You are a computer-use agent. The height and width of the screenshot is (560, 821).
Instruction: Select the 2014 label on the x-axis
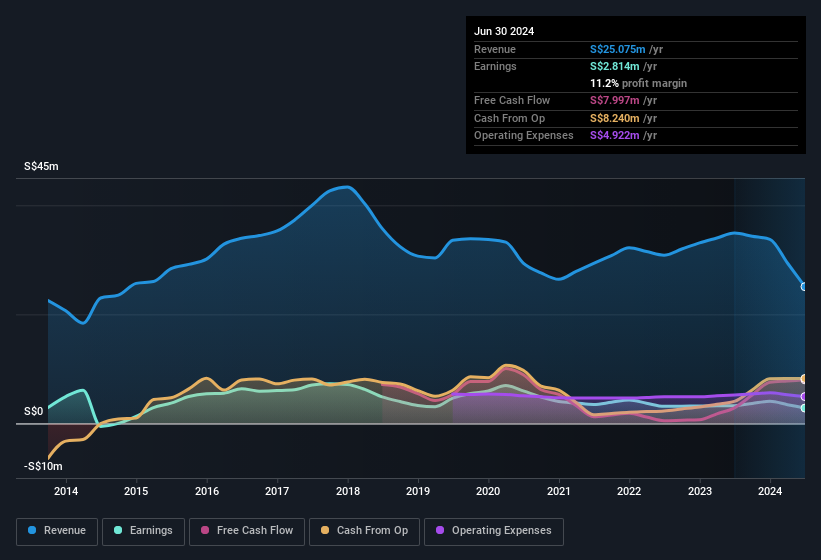click(x=66, y=491)
